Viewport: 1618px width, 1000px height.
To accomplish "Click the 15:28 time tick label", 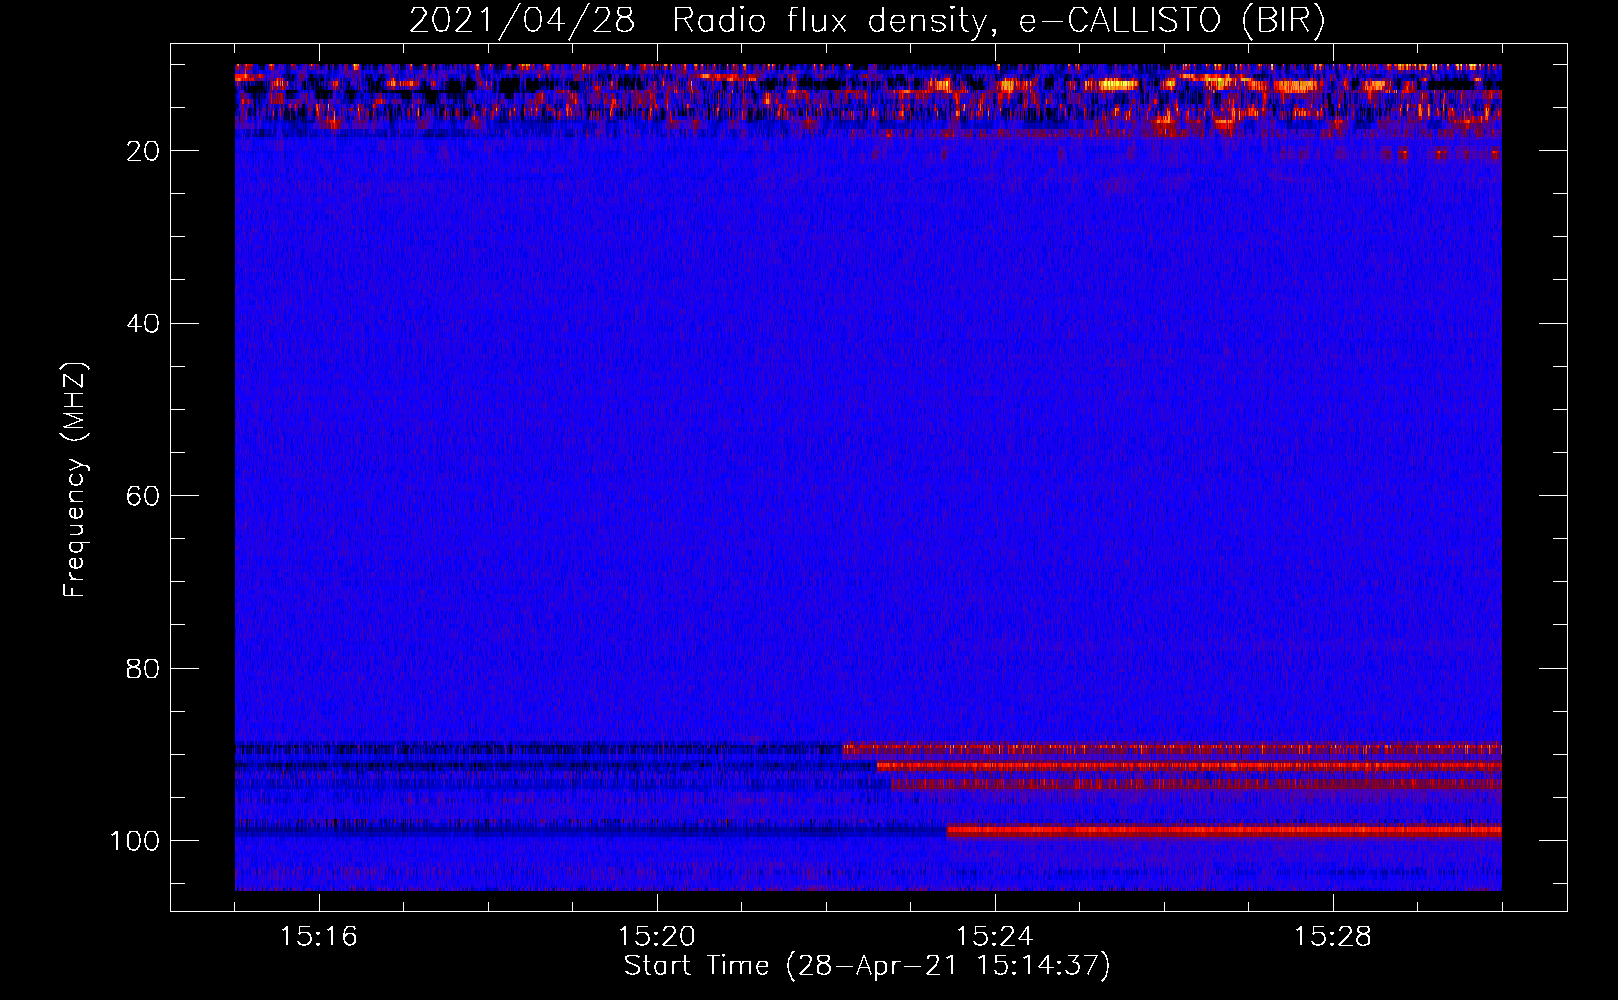I will click(x=1333, y=937).
